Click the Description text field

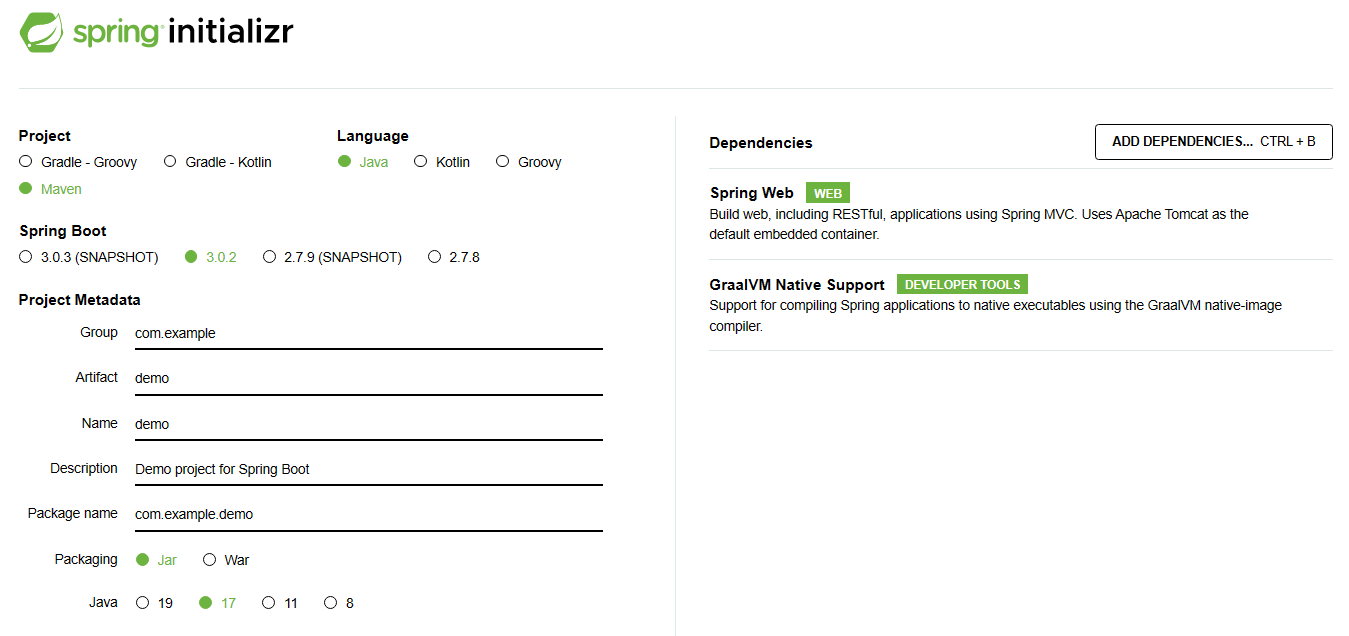[x=368, y=469]
